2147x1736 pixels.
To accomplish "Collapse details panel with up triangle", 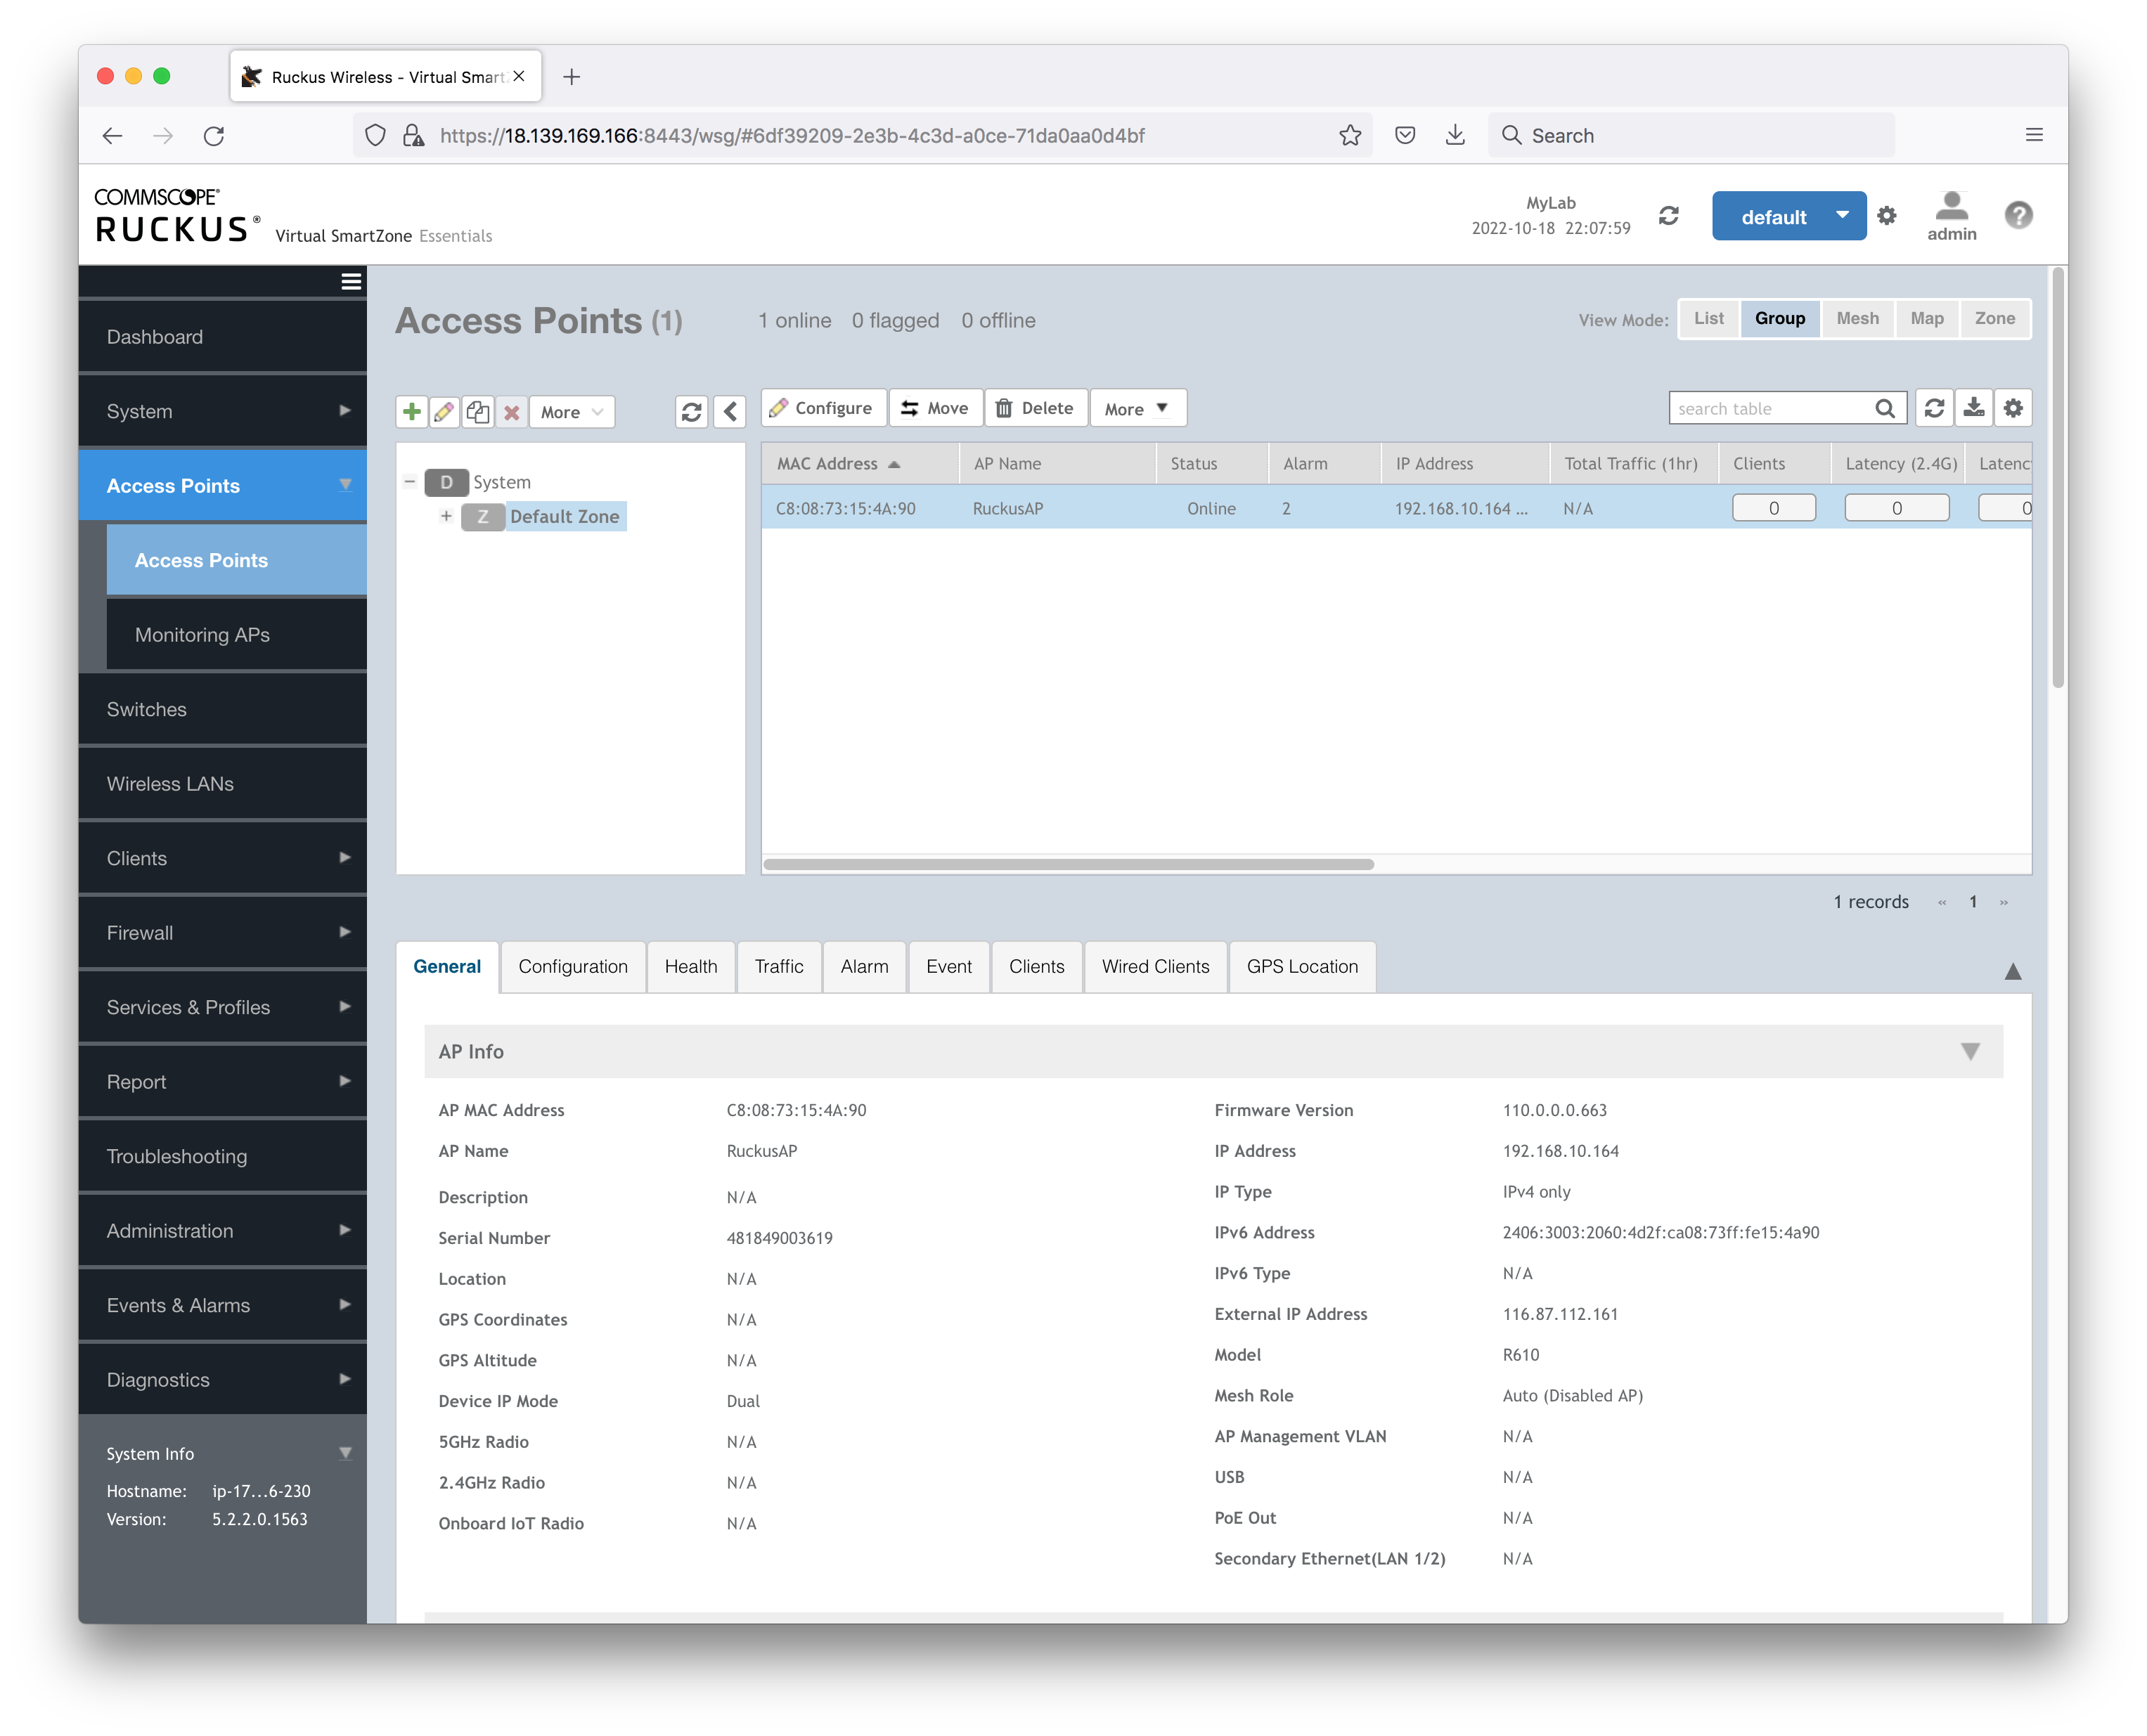I will point(2012,971).
